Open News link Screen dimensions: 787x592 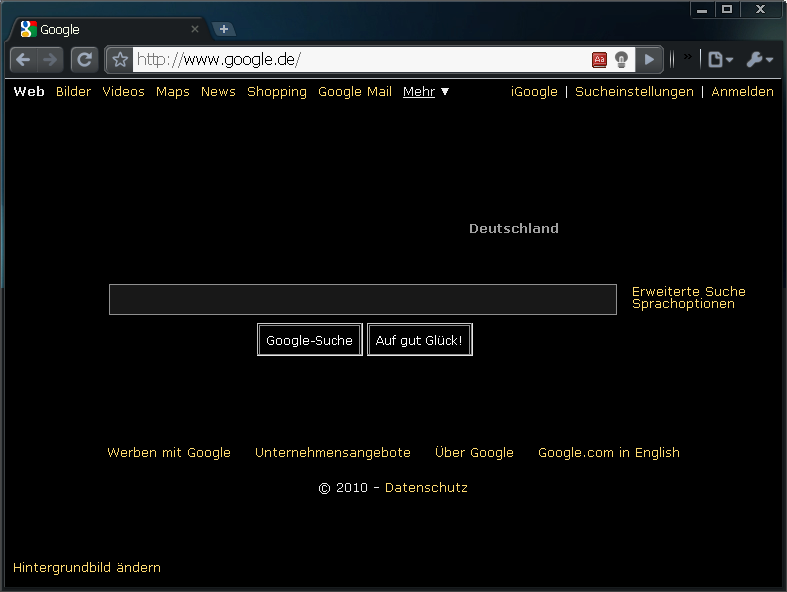pos(218,92)
